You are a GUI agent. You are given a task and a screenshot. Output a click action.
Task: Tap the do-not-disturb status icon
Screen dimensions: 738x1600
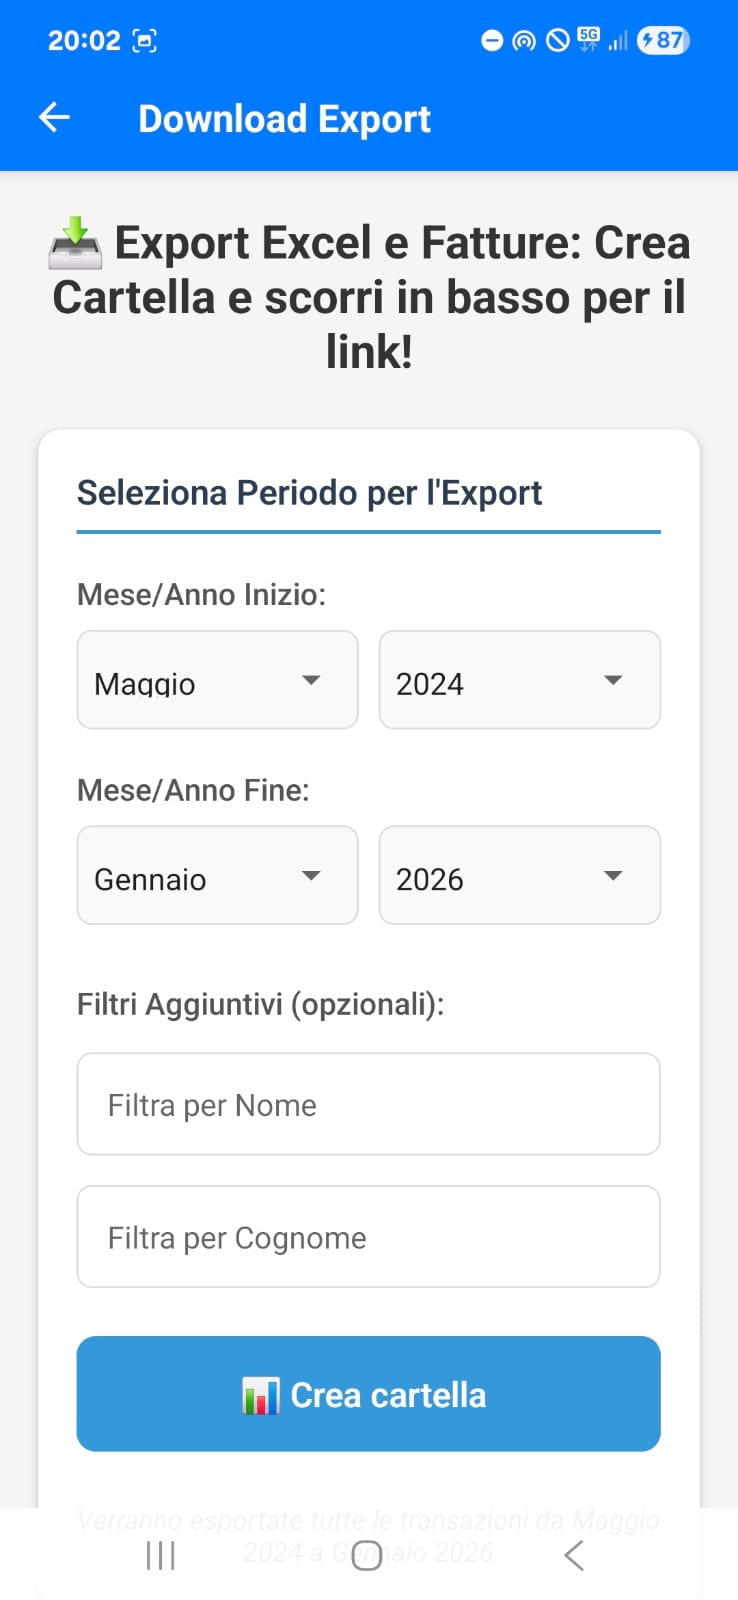492,41
